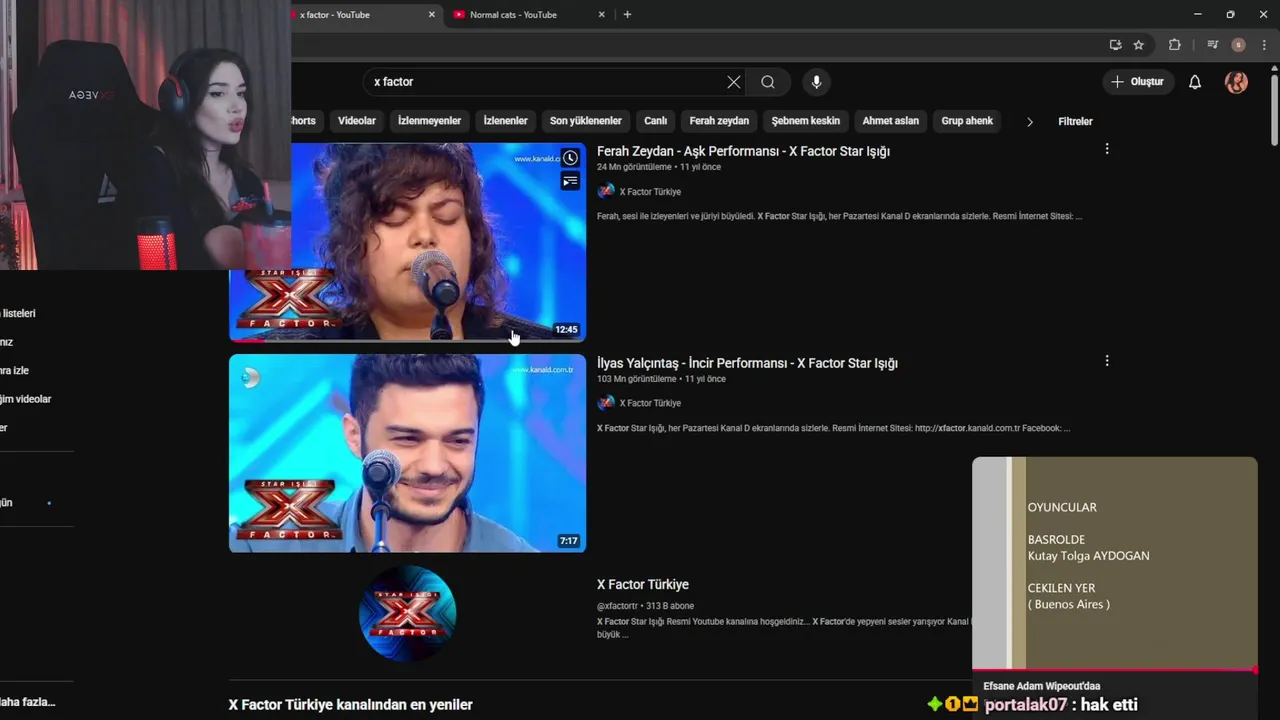Click the overlay video progress bar

tap(1114, 670)
